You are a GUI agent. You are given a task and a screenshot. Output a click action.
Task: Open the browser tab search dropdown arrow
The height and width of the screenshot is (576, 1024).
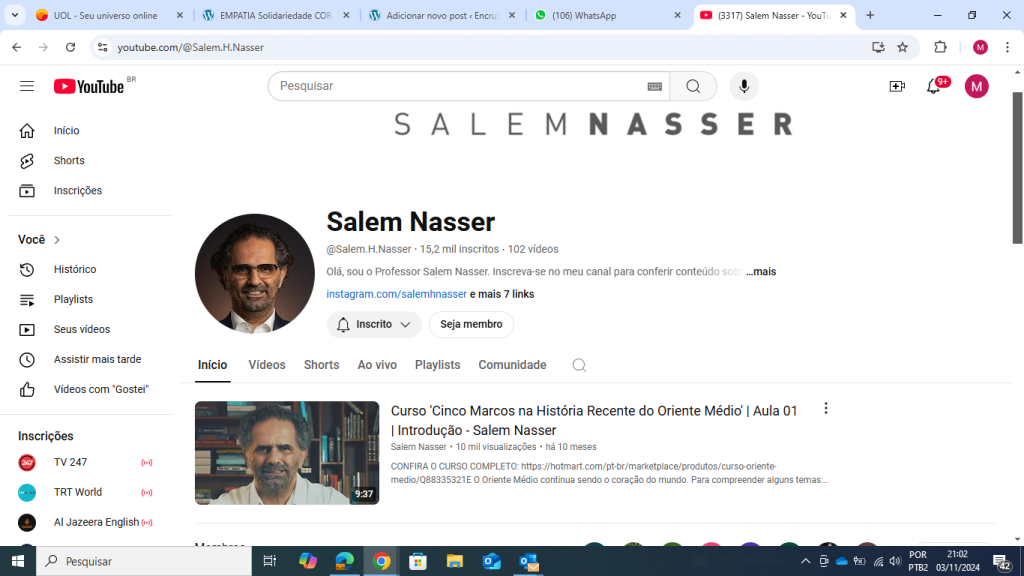(14, 15)
